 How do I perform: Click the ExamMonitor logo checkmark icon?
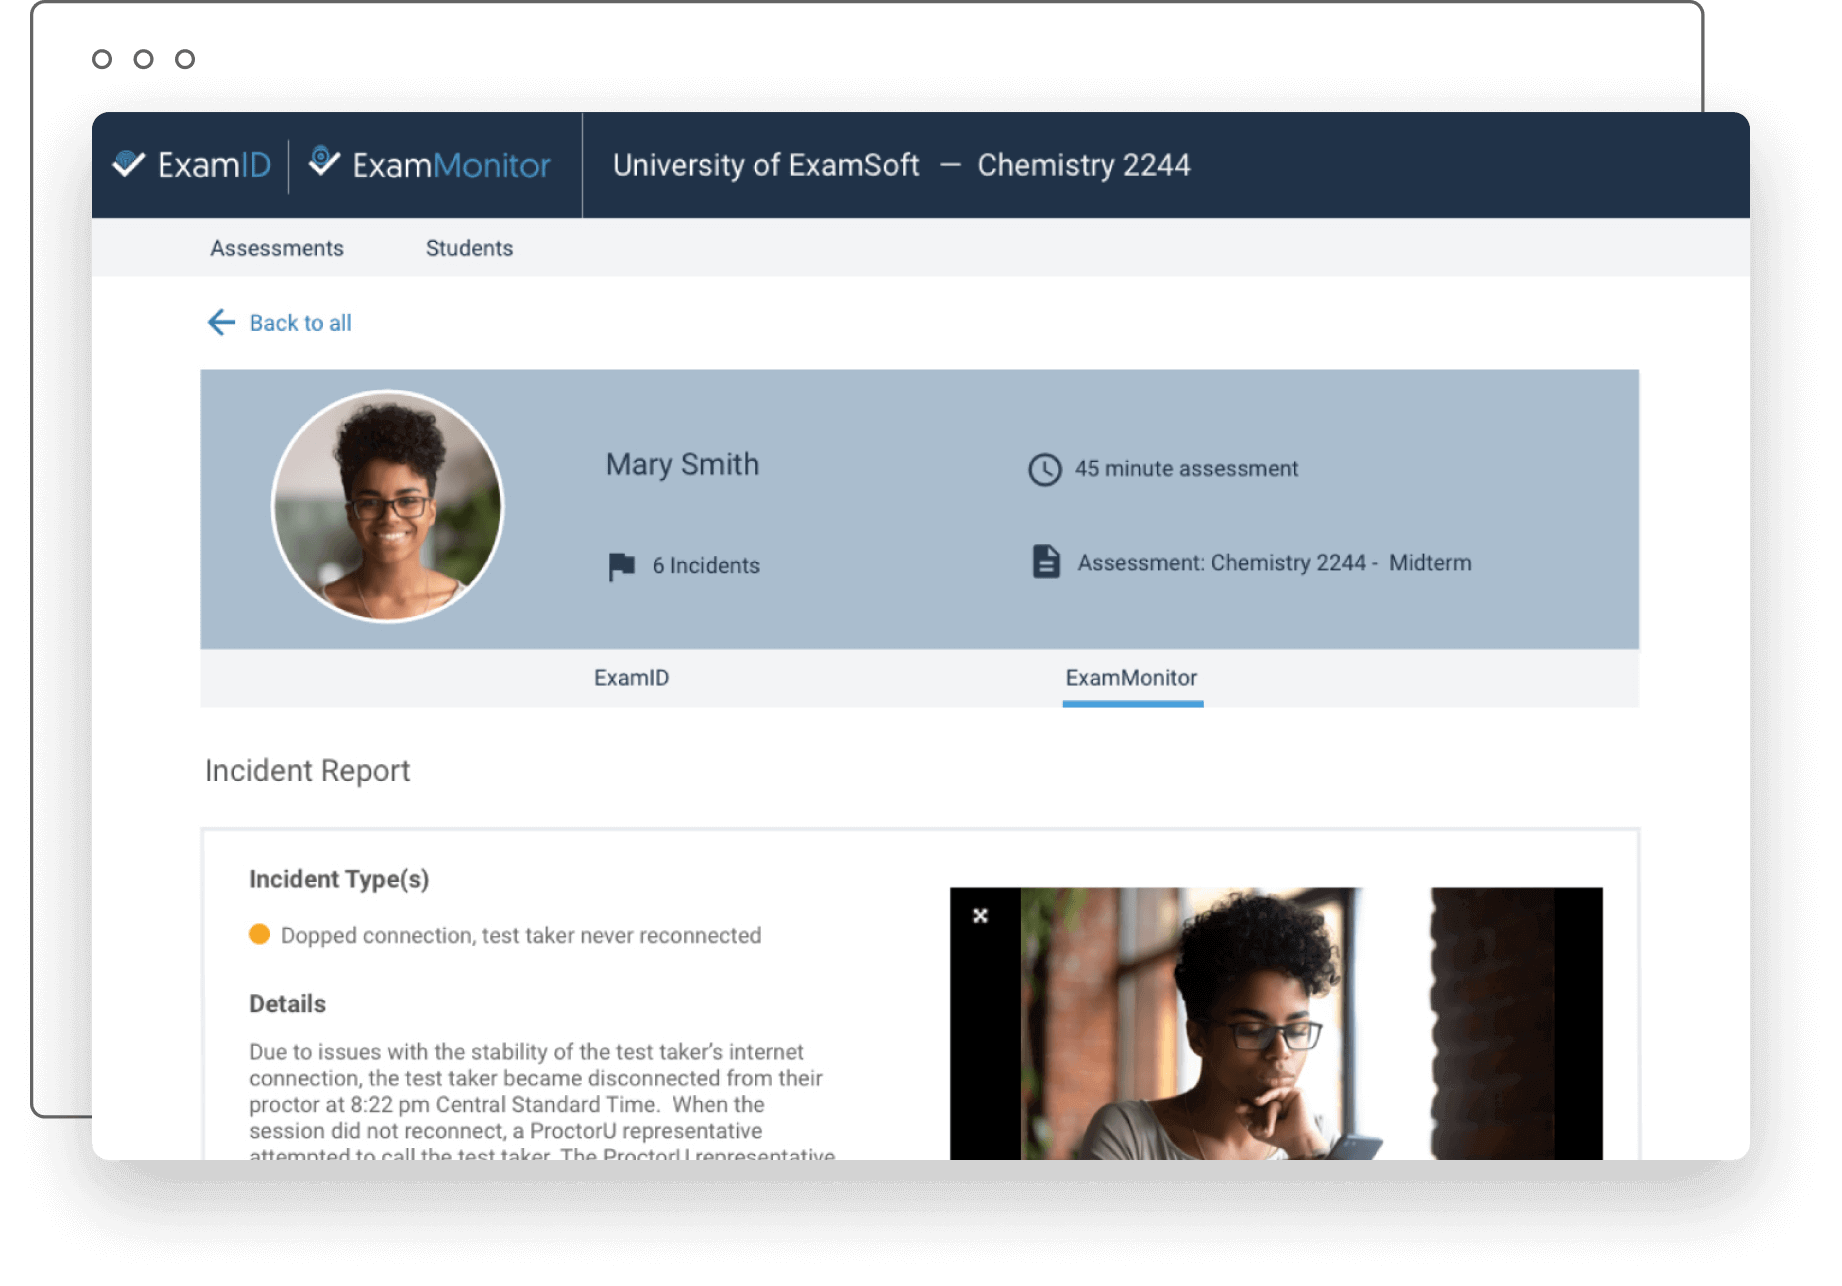click(x=323, y=161)
